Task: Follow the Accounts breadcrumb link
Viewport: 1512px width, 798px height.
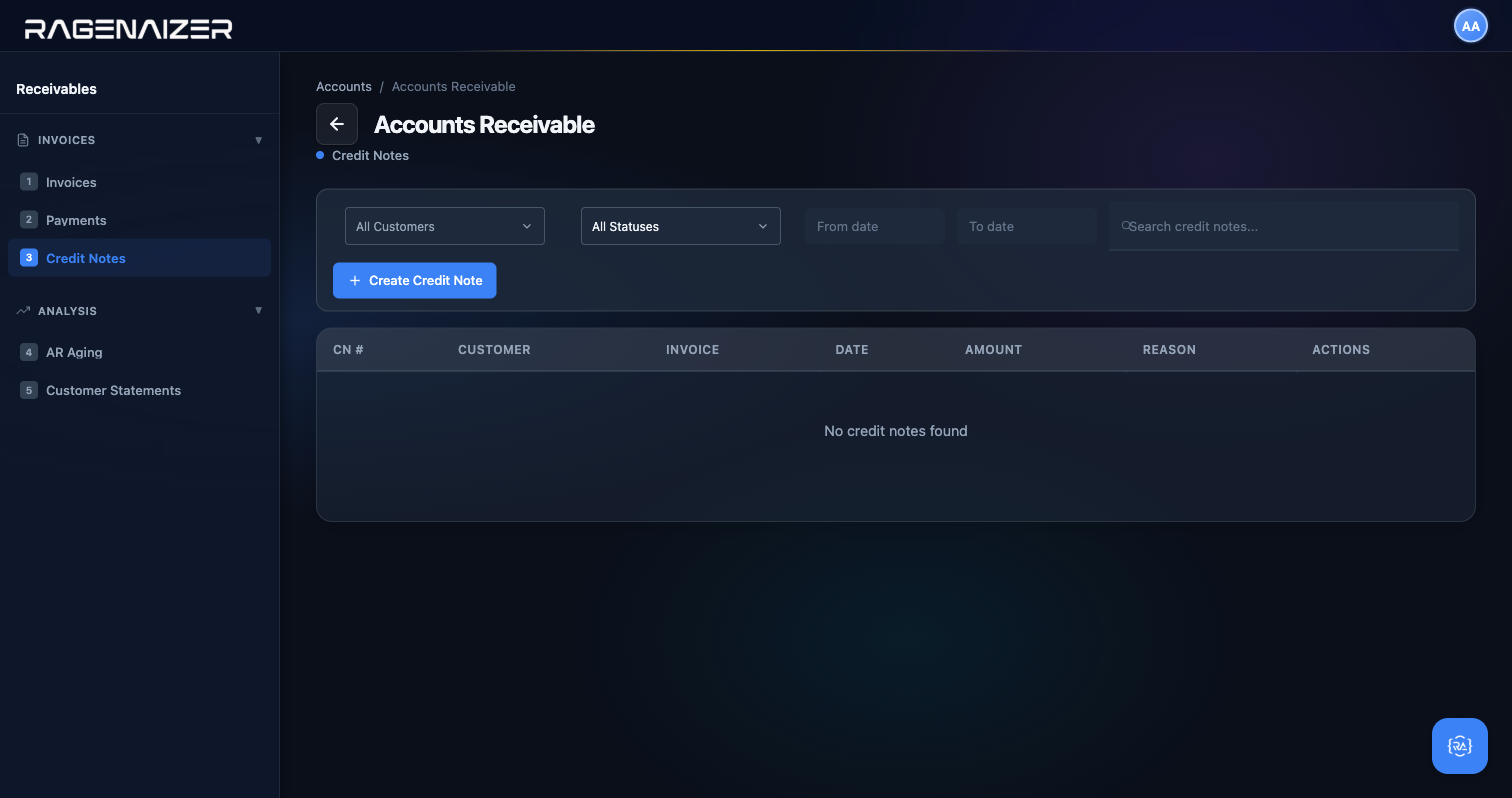Action: 344,87
